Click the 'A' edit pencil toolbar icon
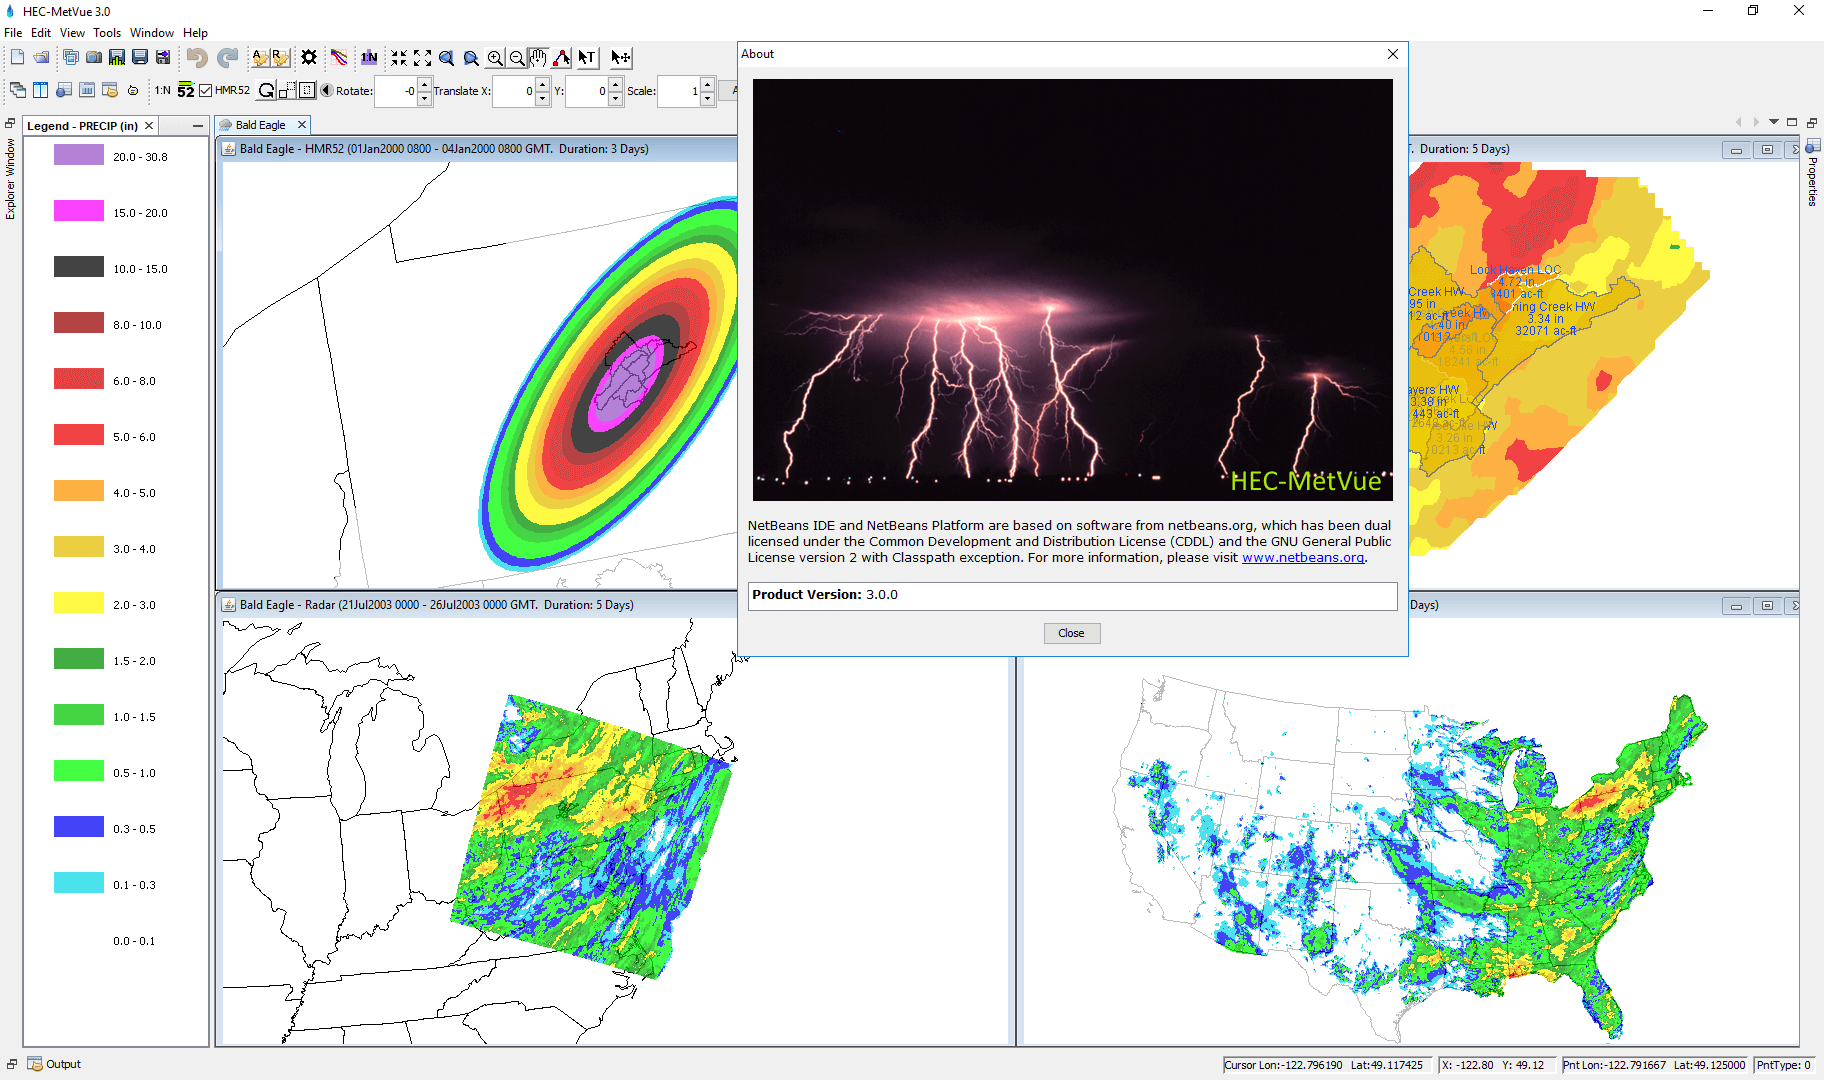Screen dimensions: 1824x1080 [x=260, y=58]
